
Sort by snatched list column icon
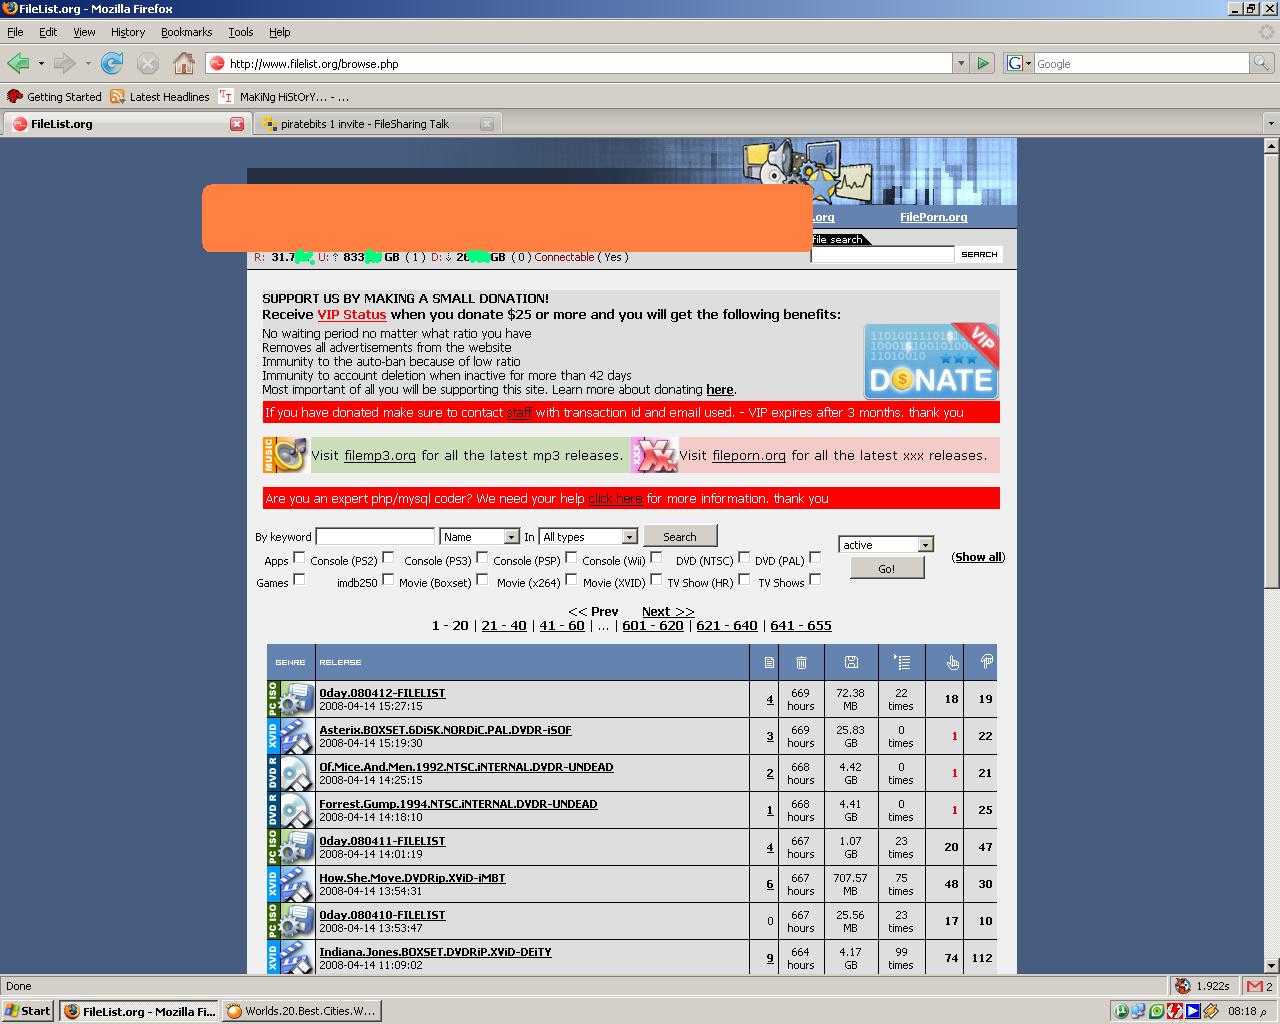pos(901,662)
